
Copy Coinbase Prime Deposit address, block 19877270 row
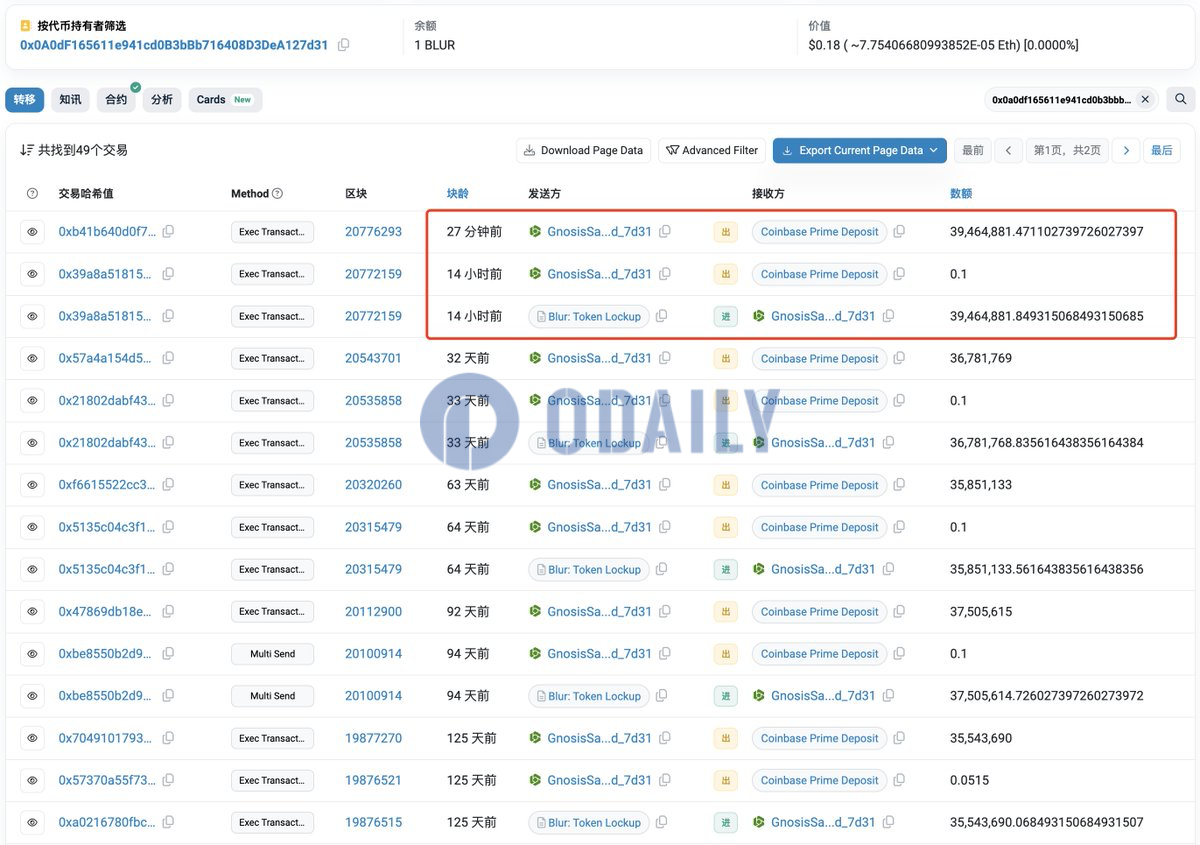(899, 738)
